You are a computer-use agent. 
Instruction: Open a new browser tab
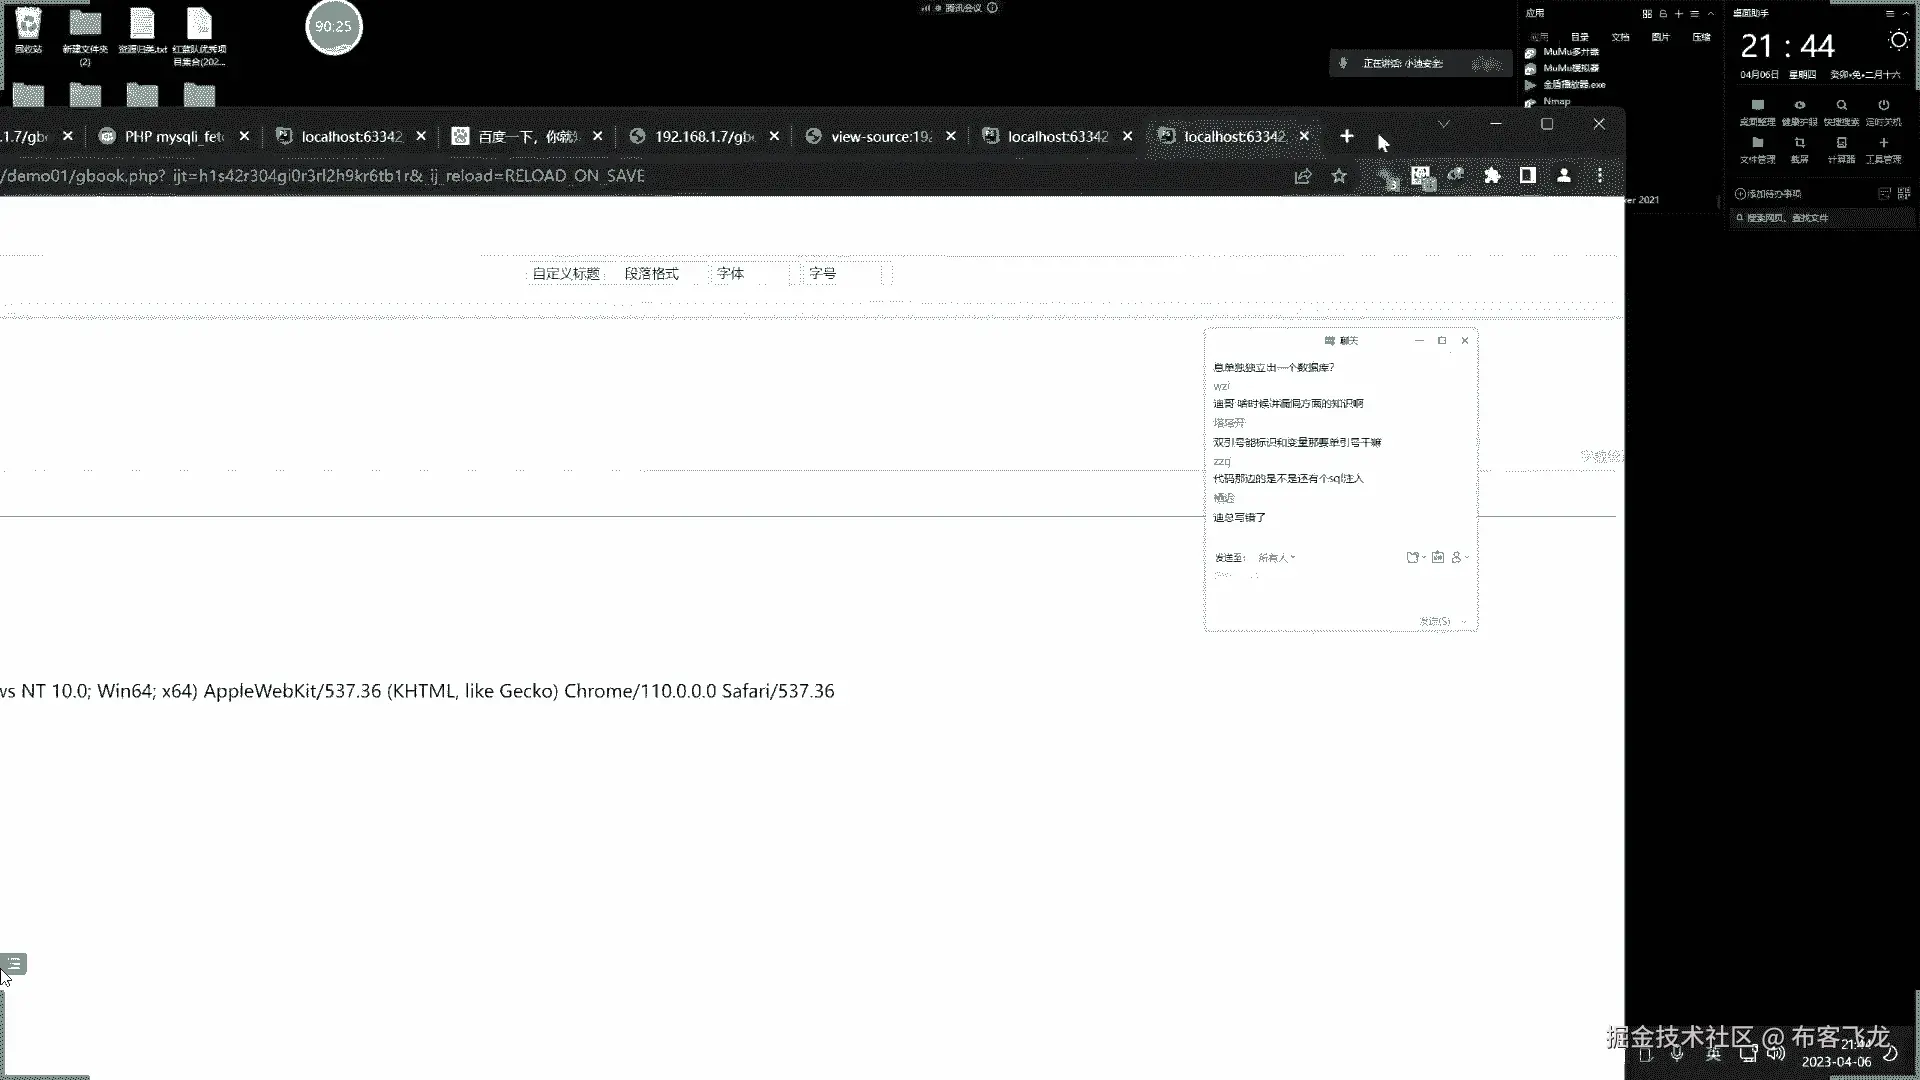[1347, 136]
